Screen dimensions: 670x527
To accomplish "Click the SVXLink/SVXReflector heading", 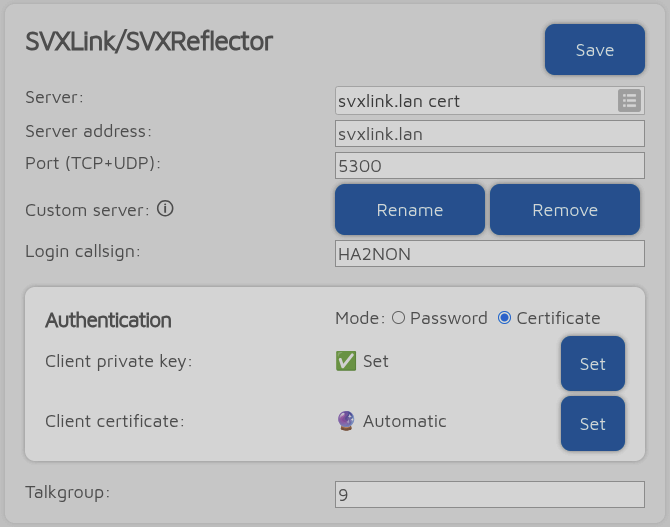I will click(149, 42).
